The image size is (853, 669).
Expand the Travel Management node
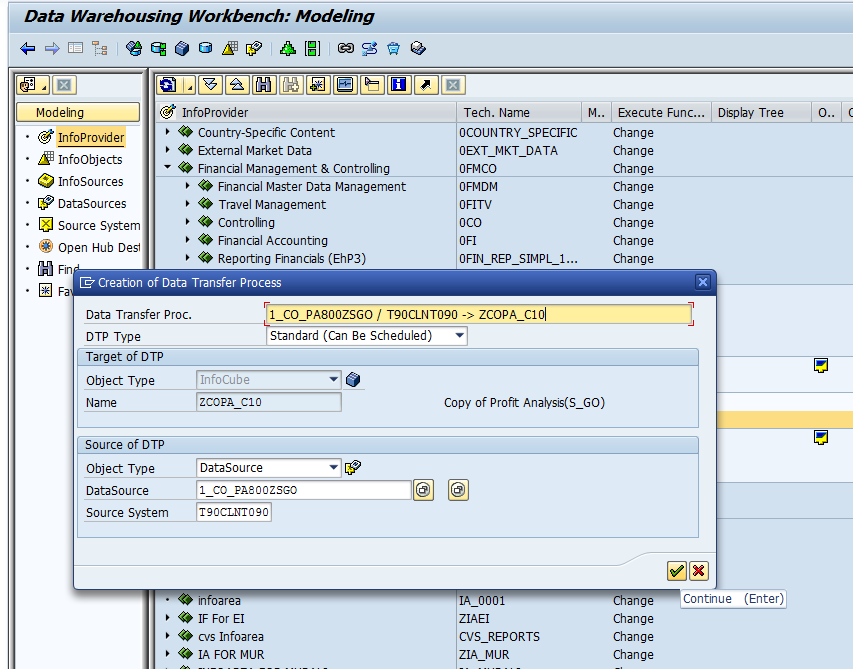[188, 204]
